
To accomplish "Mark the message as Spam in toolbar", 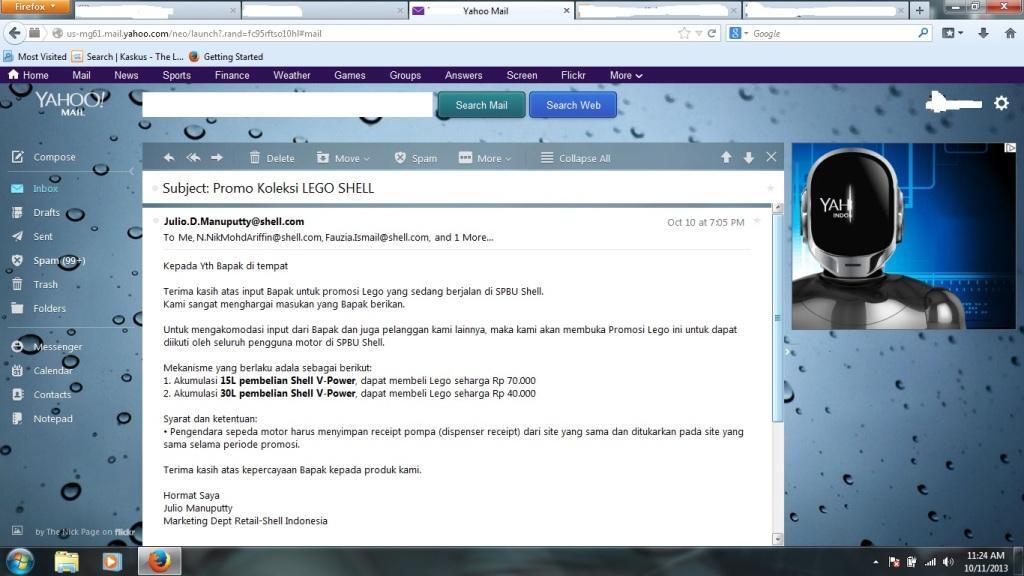I will pos(415,158).
